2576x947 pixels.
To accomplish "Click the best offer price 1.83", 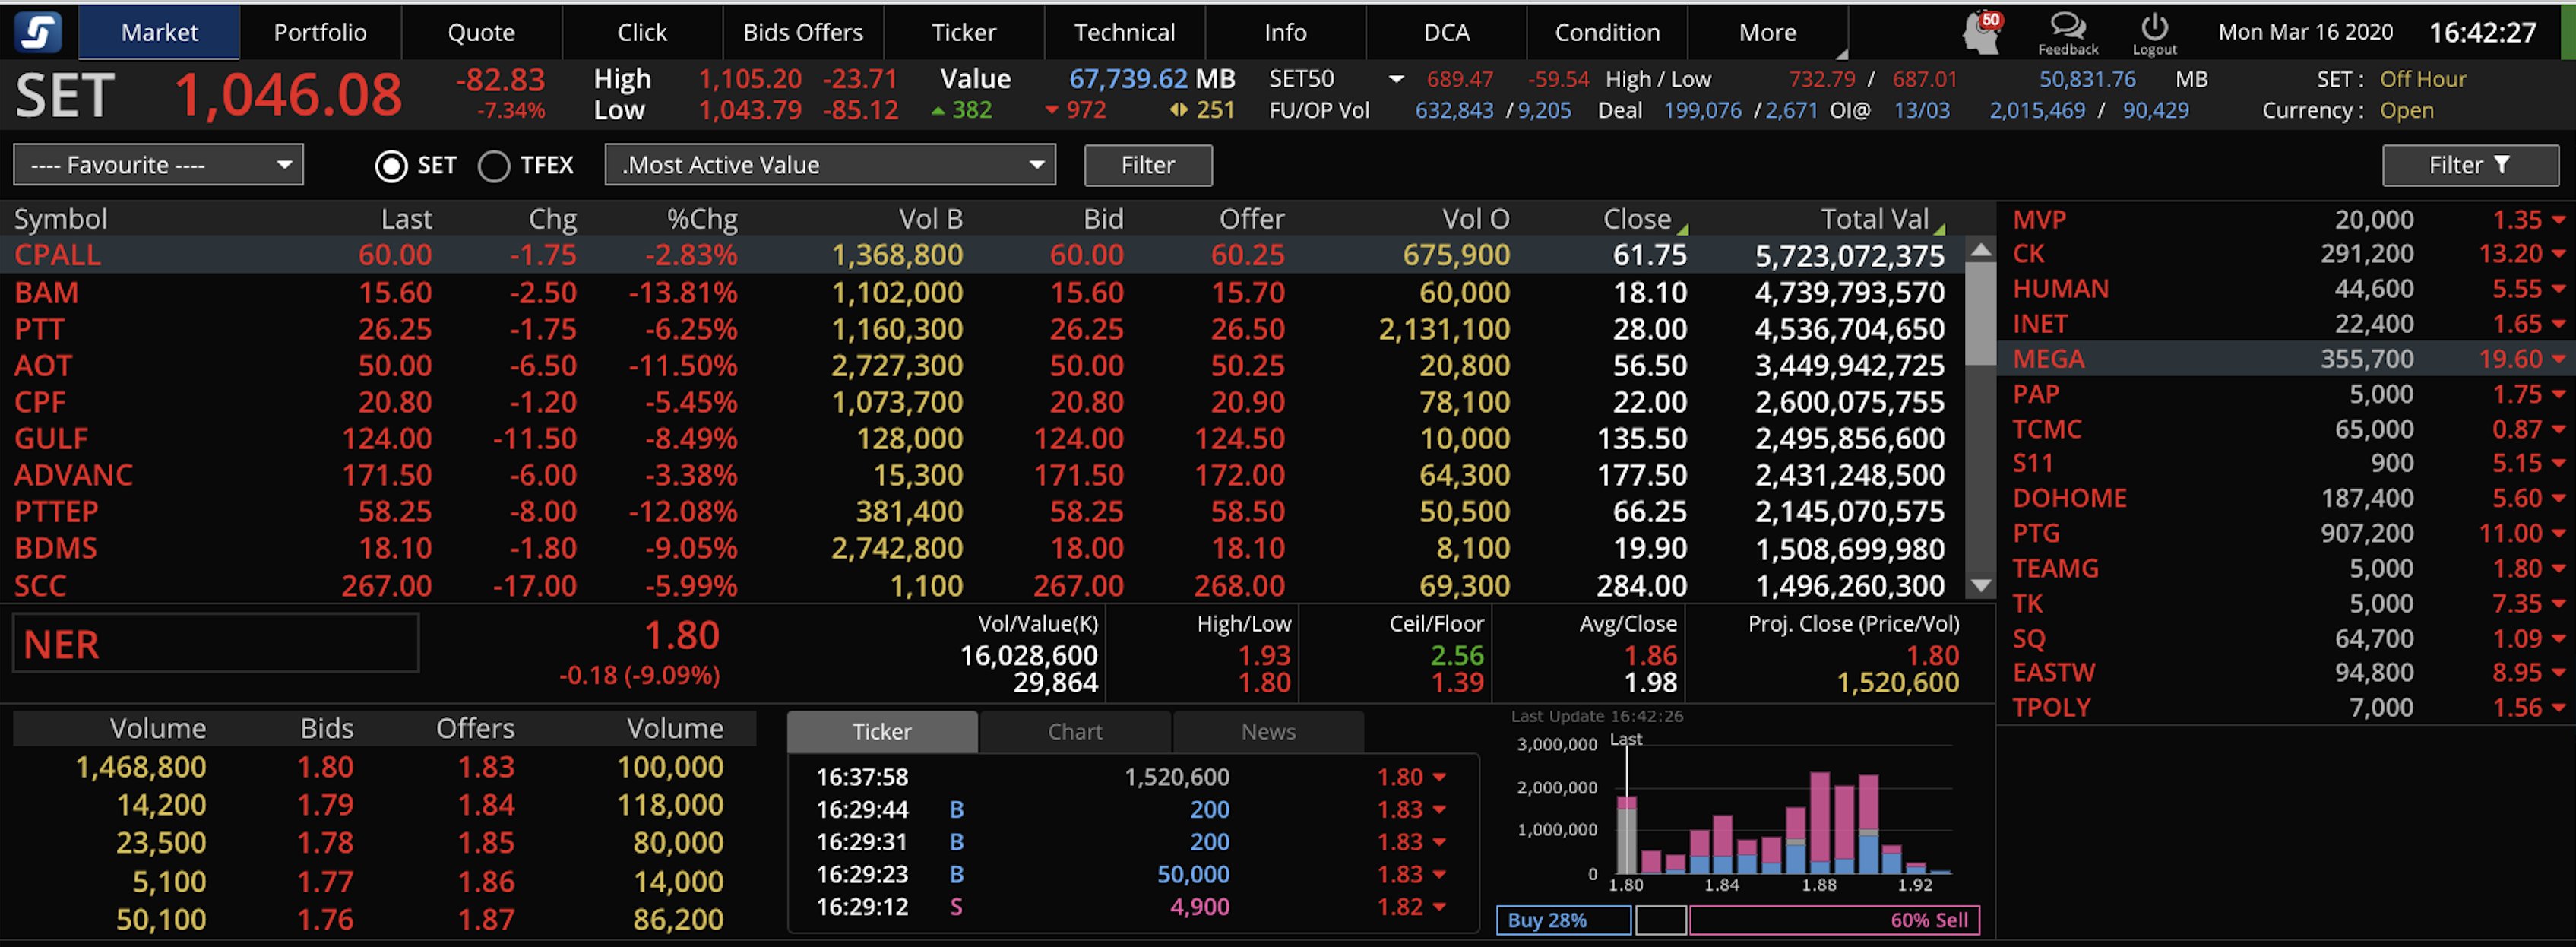I will 486,767.
